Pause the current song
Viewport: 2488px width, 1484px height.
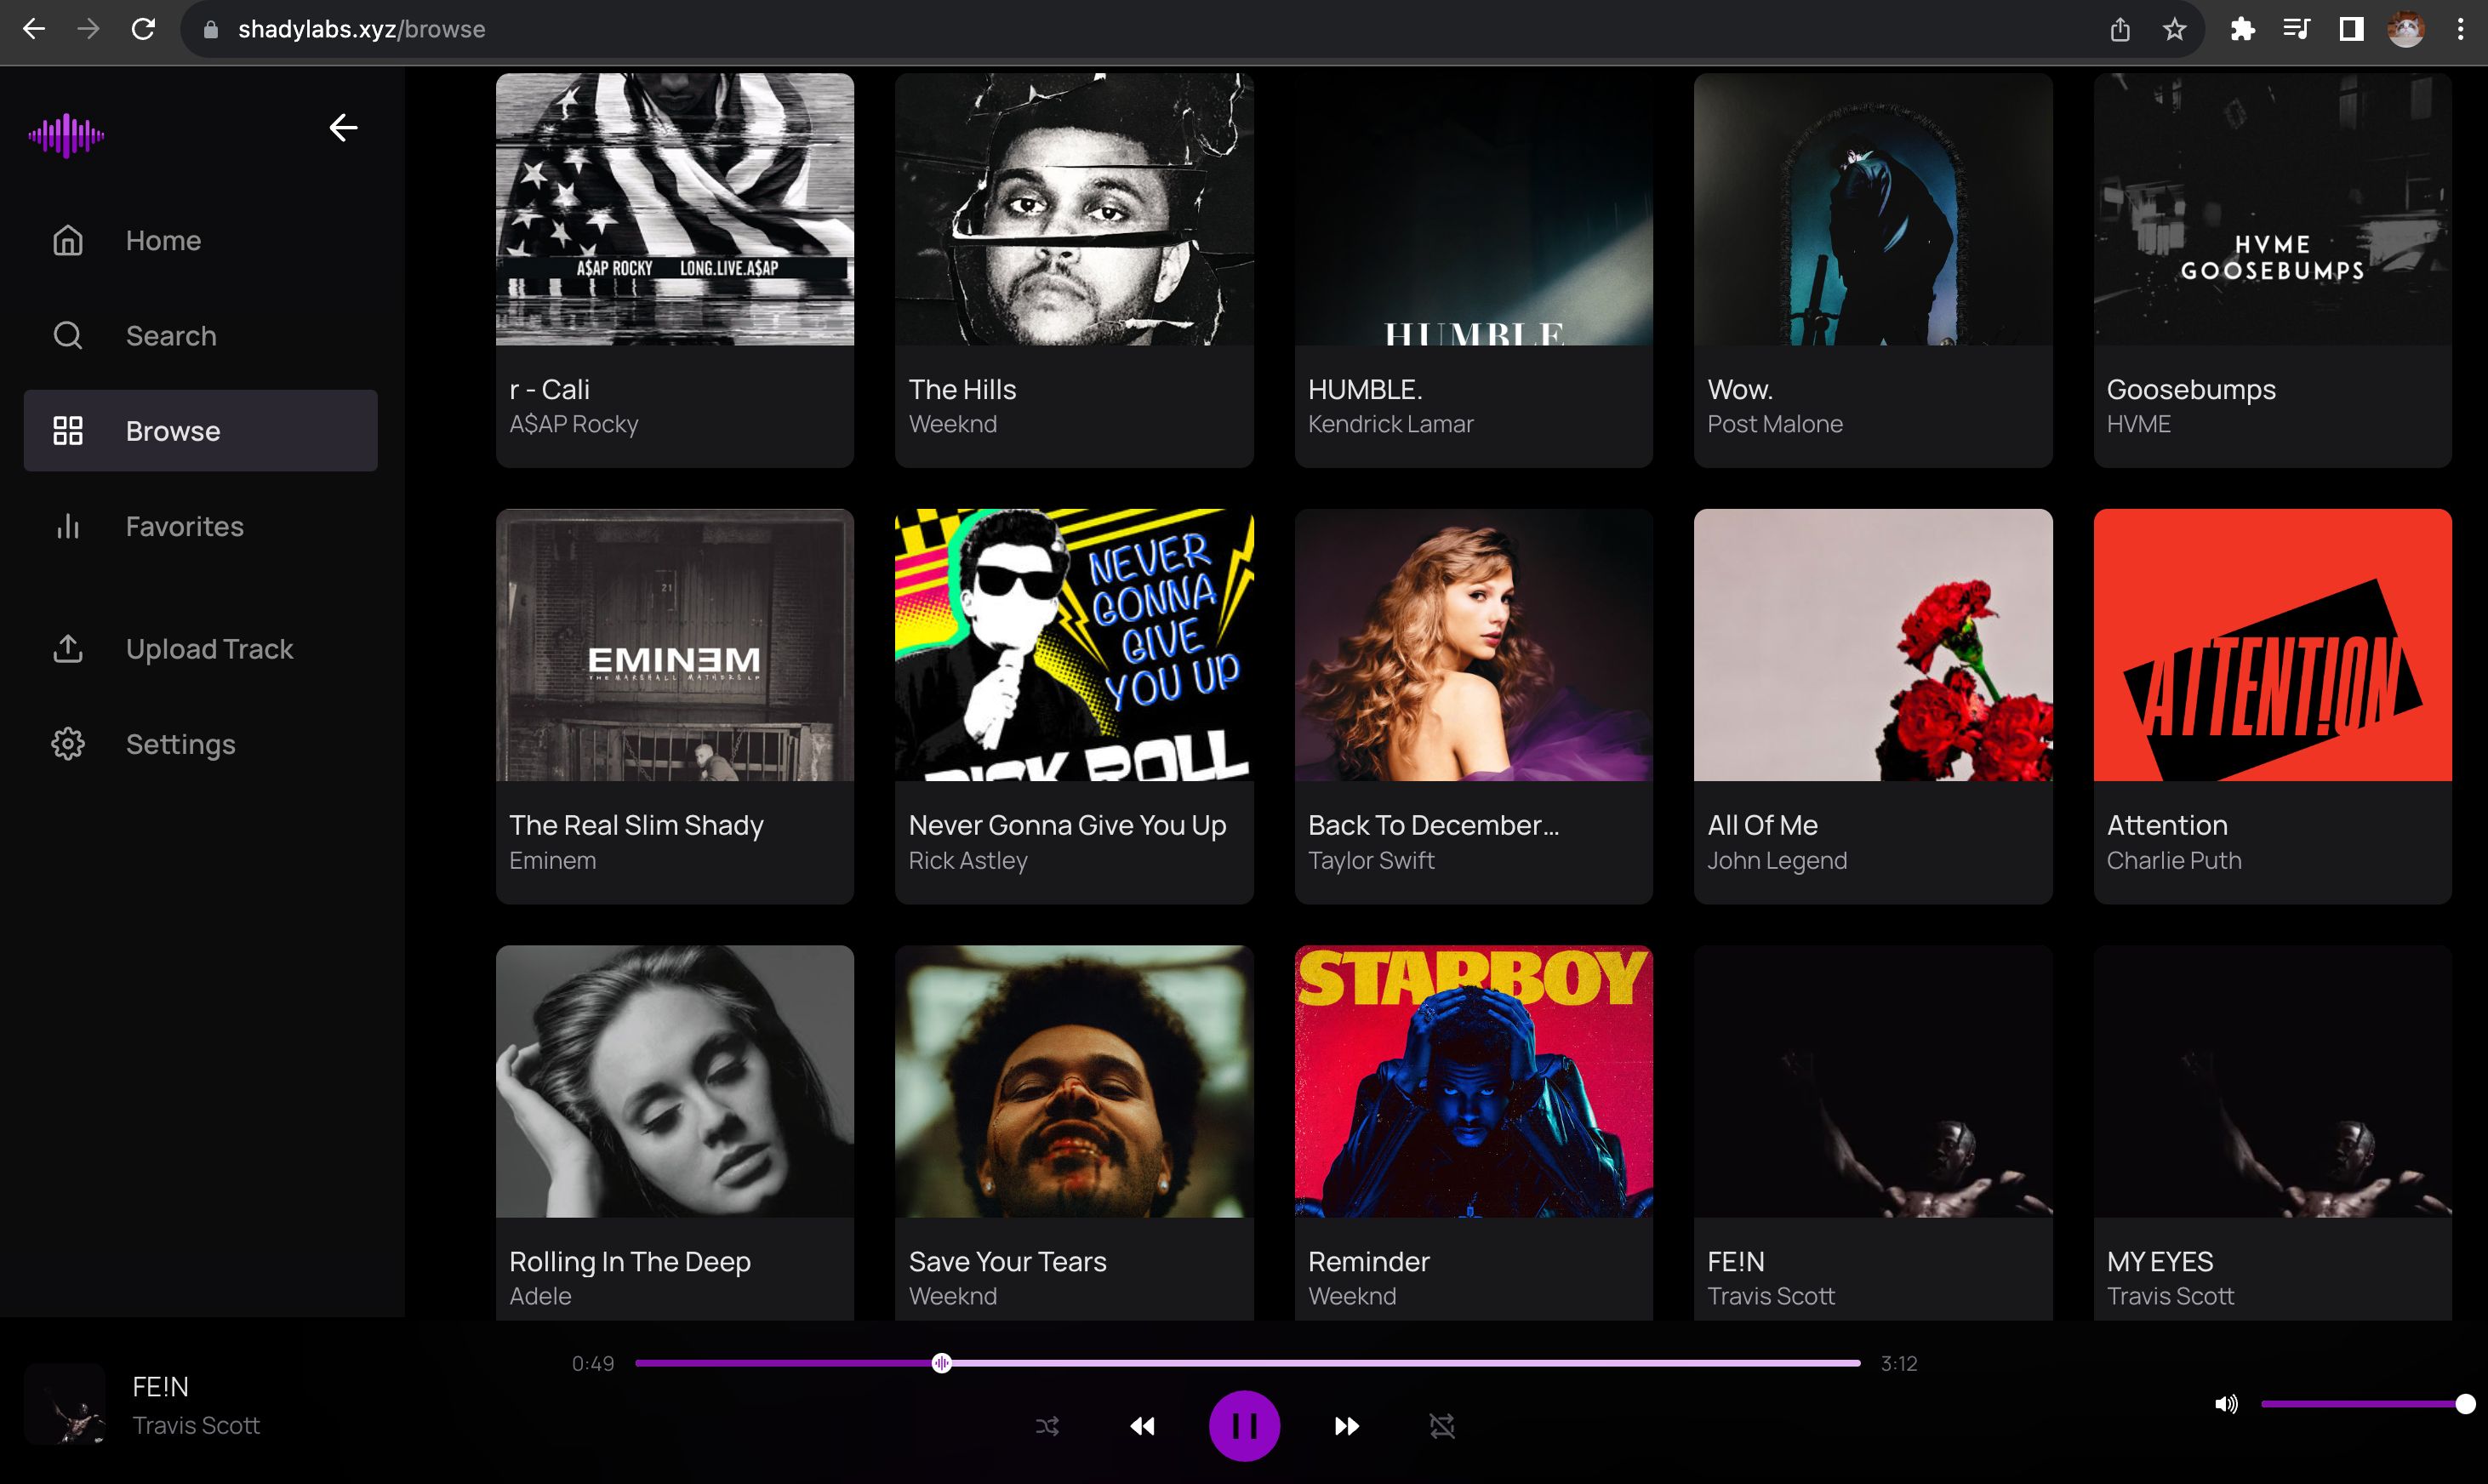[1244, 1426]
